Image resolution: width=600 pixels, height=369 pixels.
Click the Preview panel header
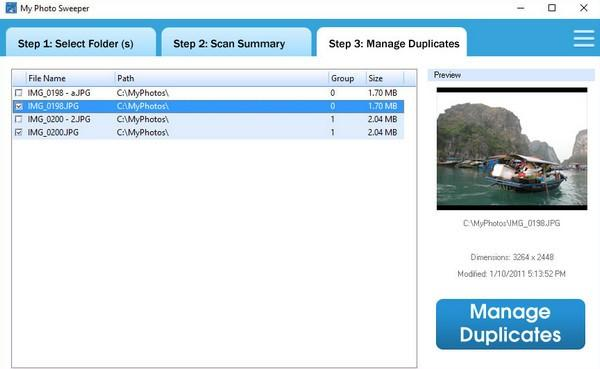tap(511, 75)
